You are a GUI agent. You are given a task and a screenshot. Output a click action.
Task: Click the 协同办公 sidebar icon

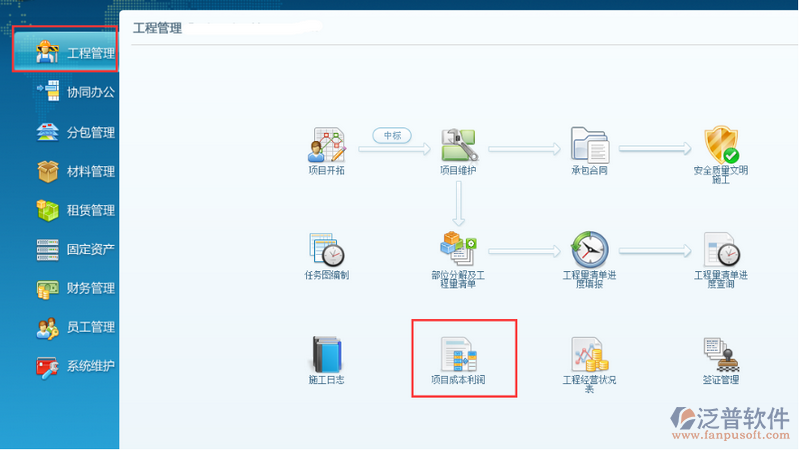click(48, 91)
